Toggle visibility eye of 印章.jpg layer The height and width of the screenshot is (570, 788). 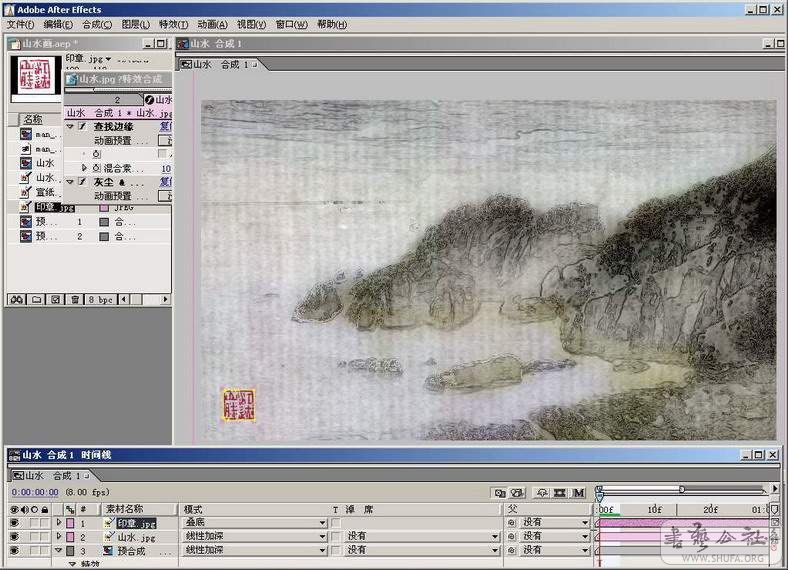[x=14, y=523]
